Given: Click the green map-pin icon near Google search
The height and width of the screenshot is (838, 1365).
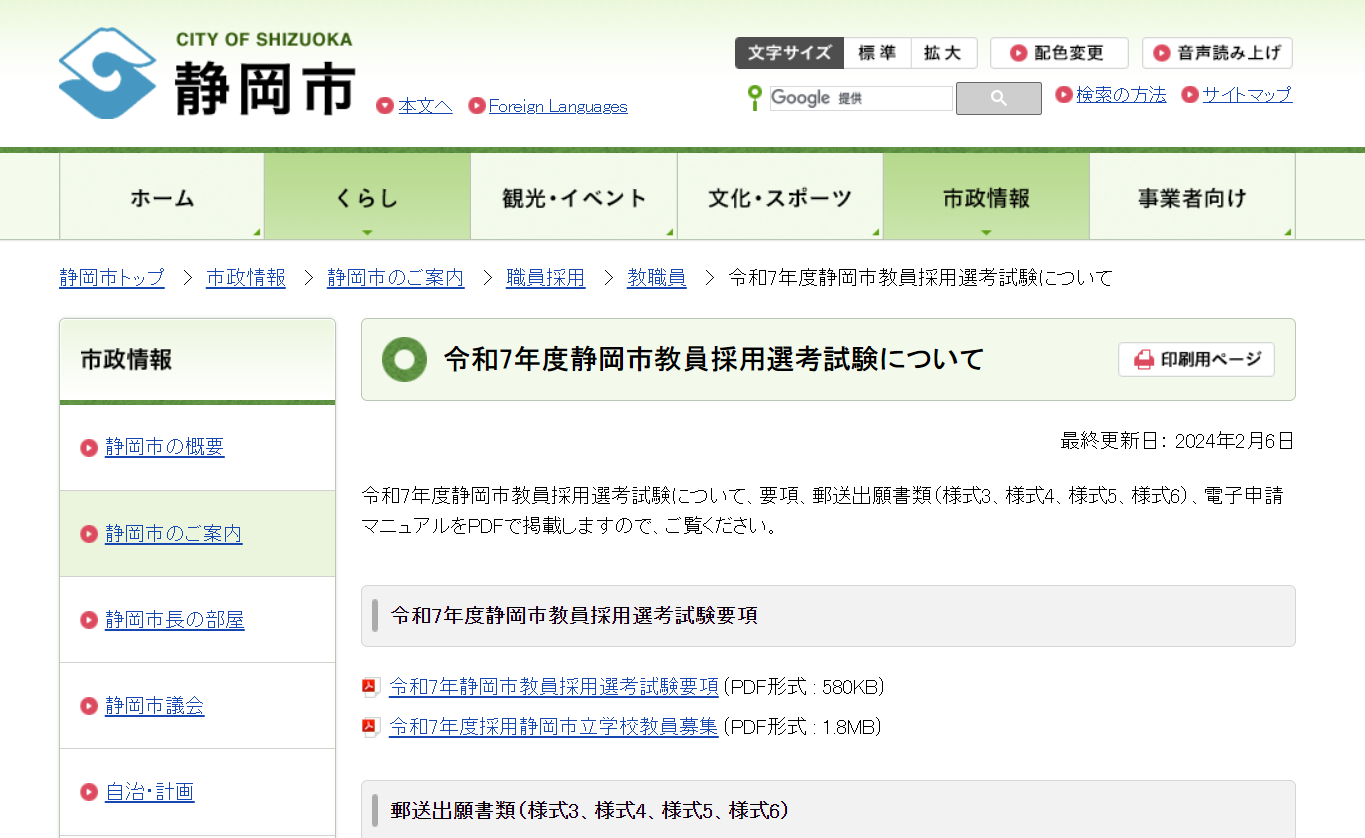Looking at the screenshot, I should point(753,97).
